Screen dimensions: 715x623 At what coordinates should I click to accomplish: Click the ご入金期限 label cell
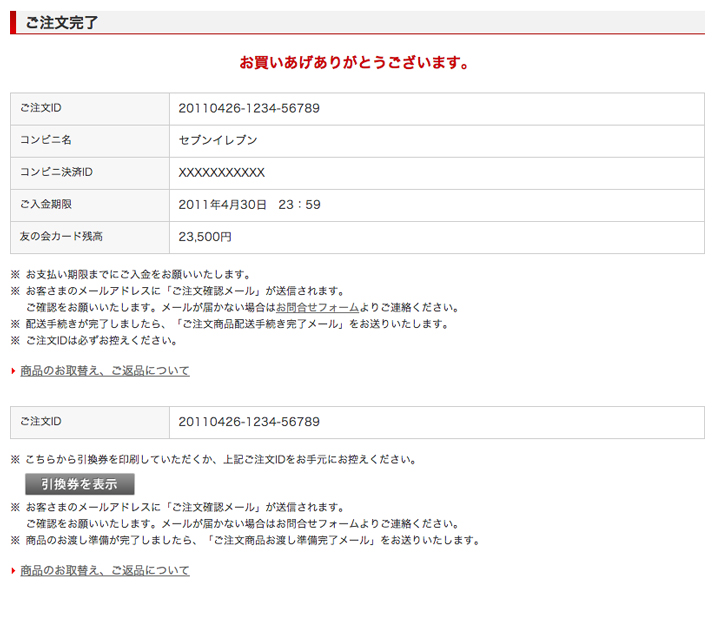coord(90,206)
